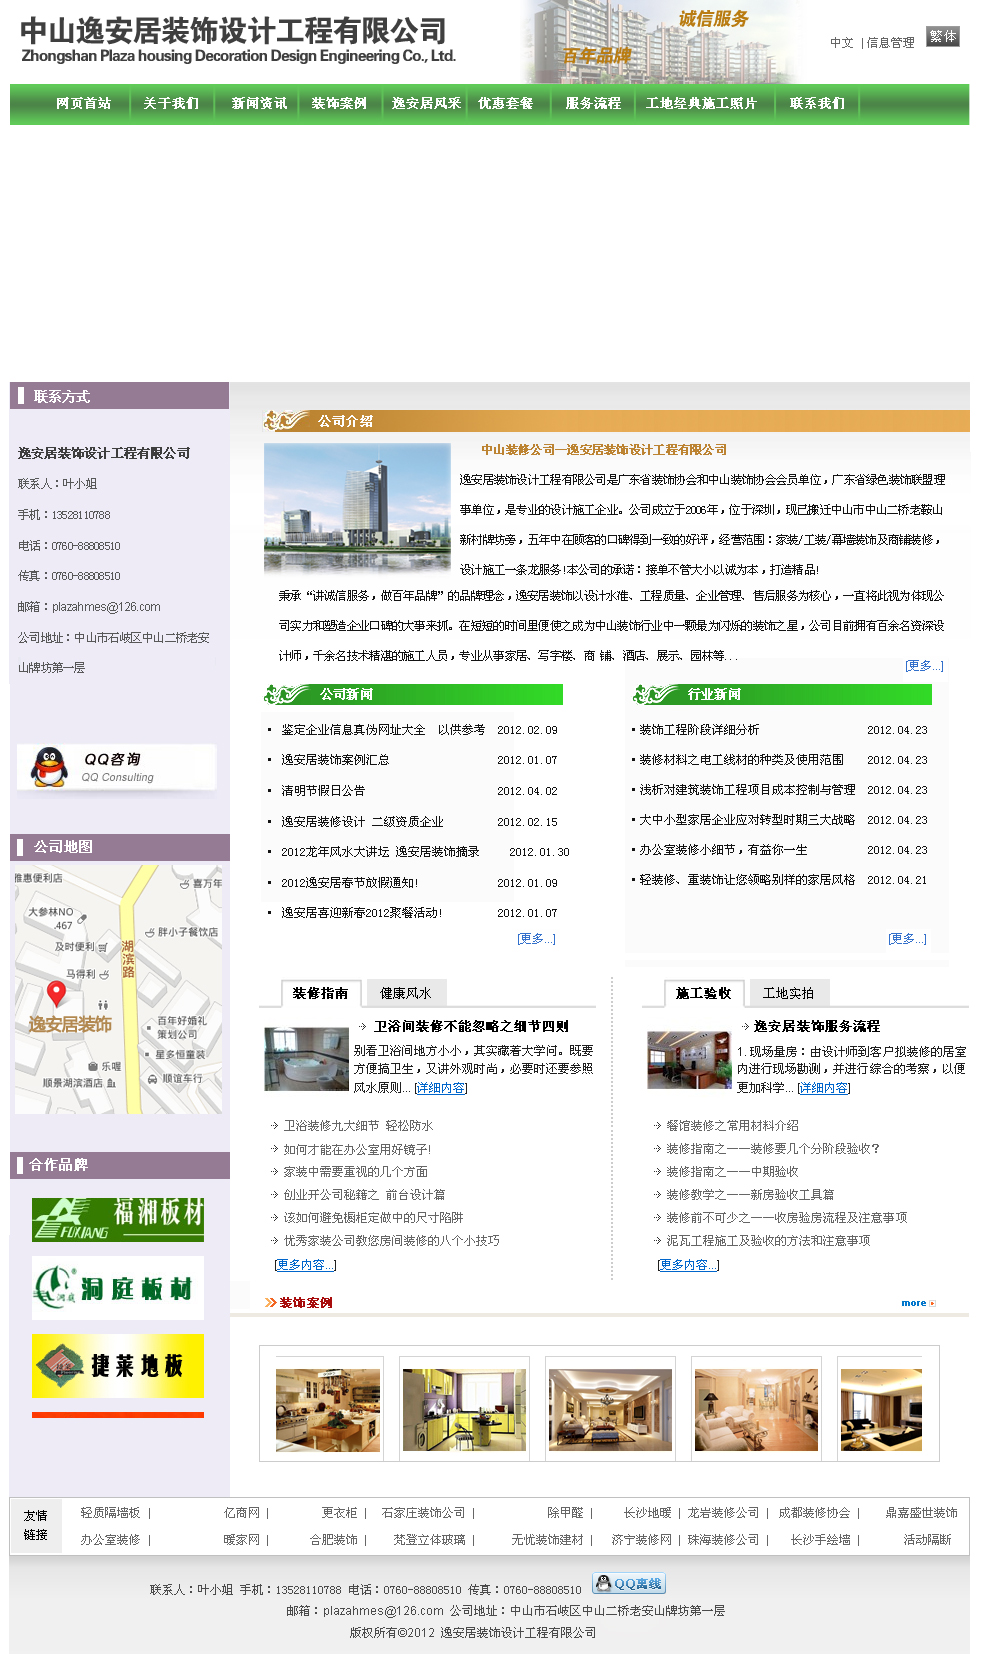Open 关于我们 in the navigation bar
1003x1654 pixels.
click(171, 104)
